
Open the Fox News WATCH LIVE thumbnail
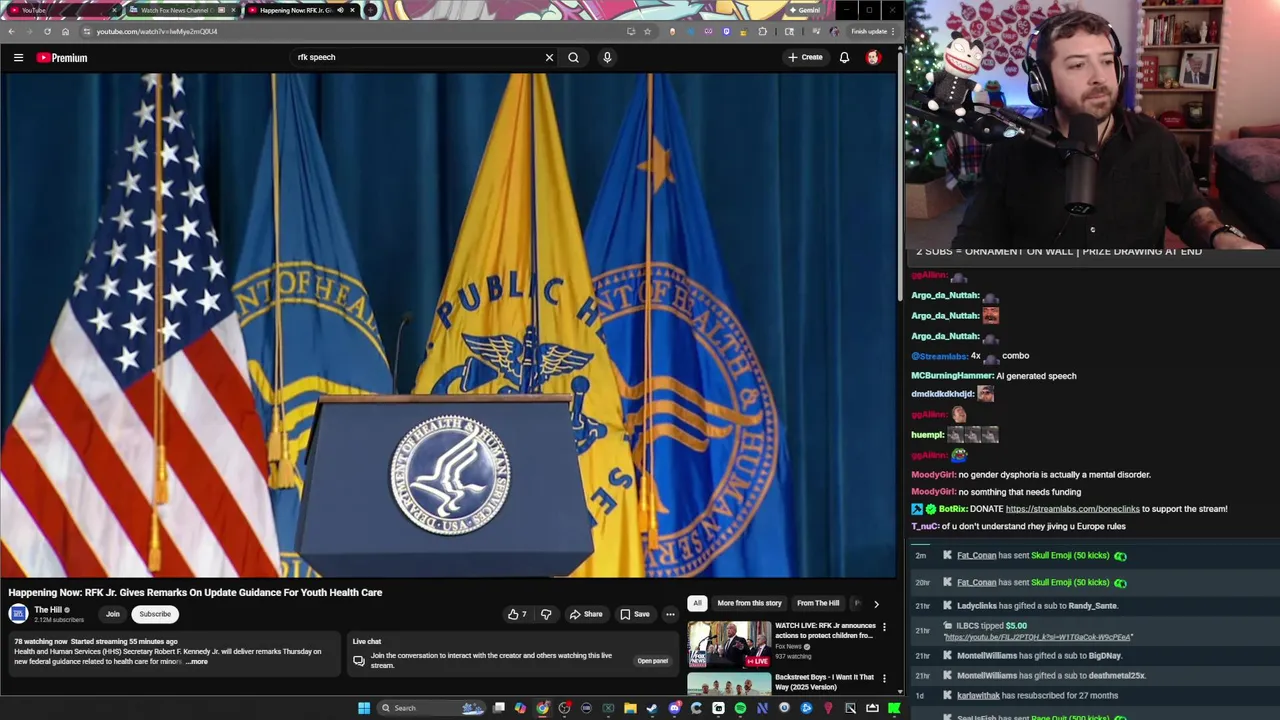729,646
